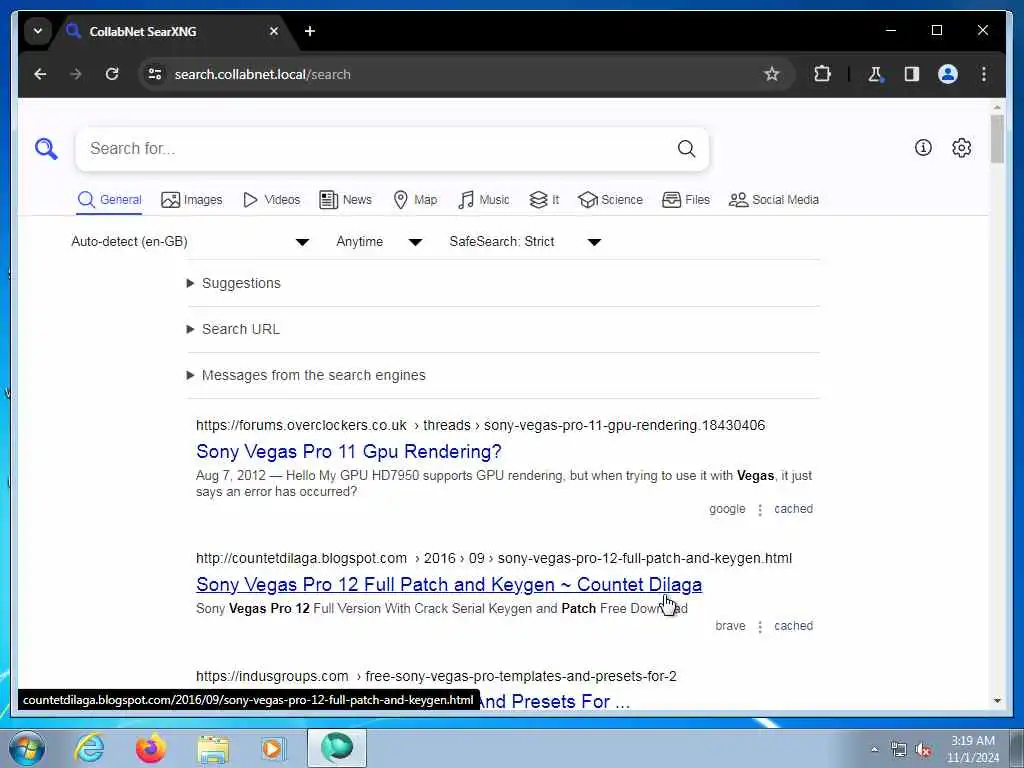
Task: Switch to the IT tab
Action: click(544, 200)
